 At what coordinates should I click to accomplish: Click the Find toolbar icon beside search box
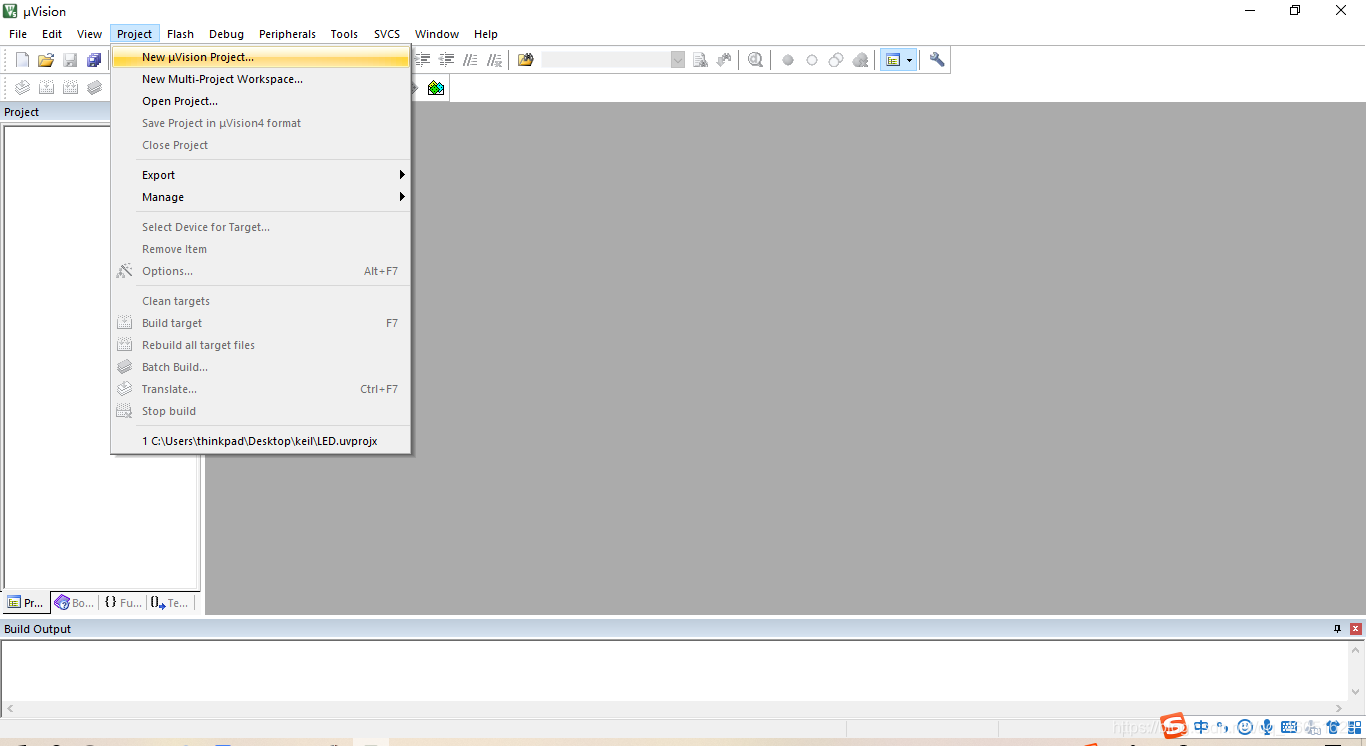coord(700,60)
